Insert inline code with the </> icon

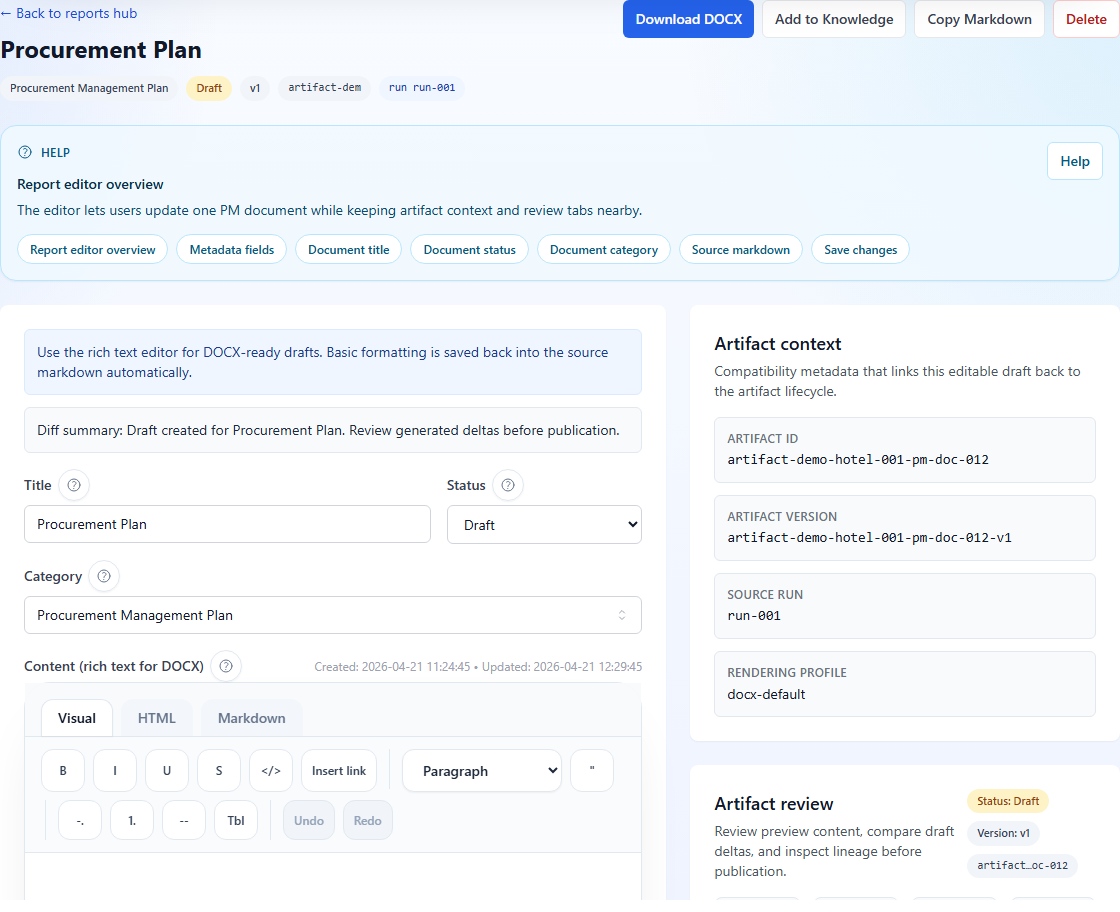(x=270, y=770)
